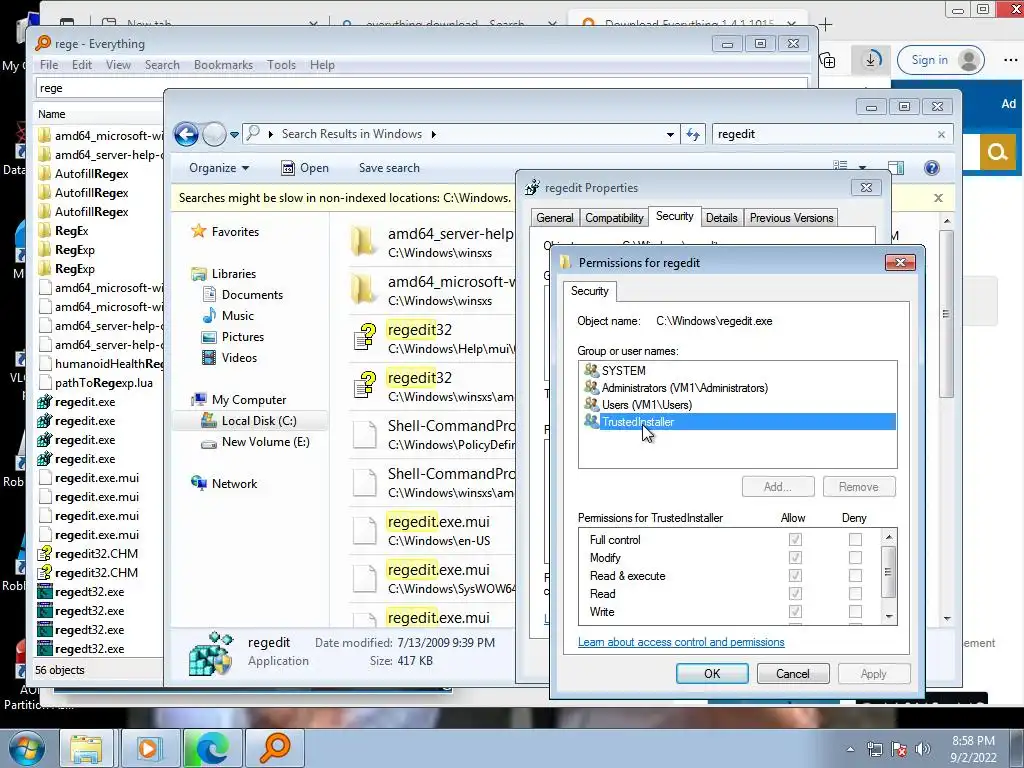Screen dimensions: 1024x768
Task: Open the Organize dropdown menu
Action: pyautogui.click(x=219, y=168)
